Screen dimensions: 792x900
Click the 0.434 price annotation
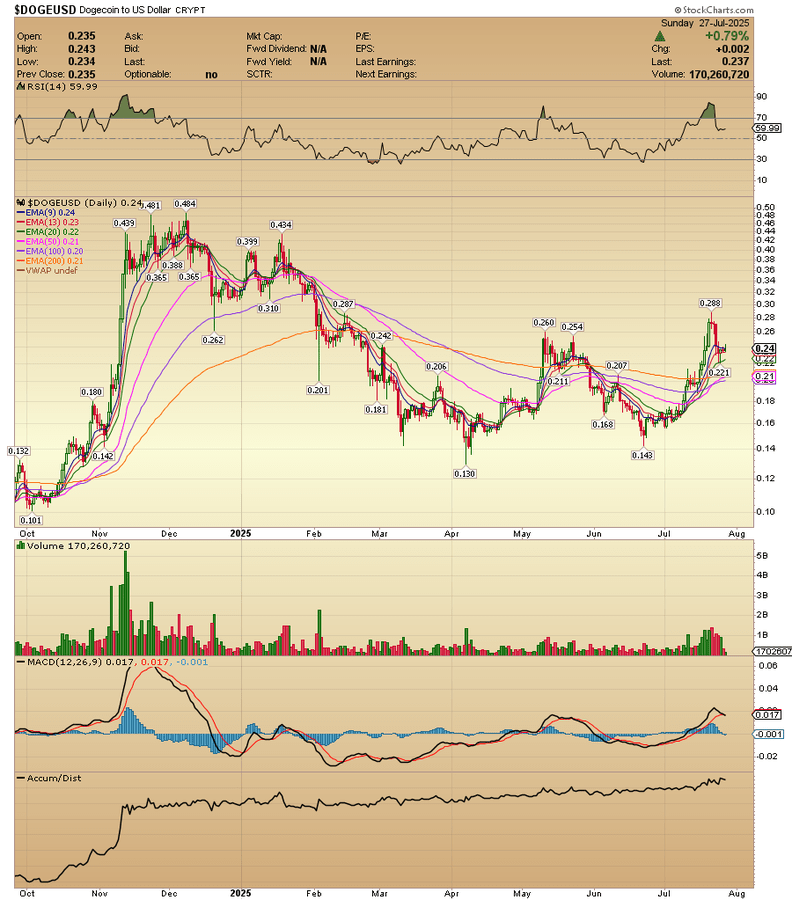pos(281,225)
